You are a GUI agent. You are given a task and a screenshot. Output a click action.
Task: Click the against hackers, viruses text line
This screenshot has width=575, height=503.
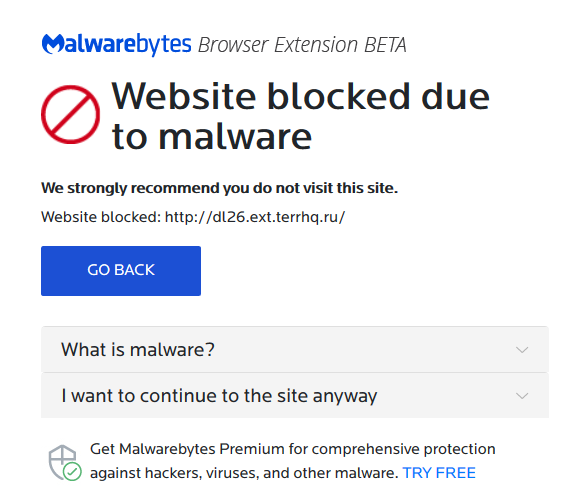(x=244, y=473)
